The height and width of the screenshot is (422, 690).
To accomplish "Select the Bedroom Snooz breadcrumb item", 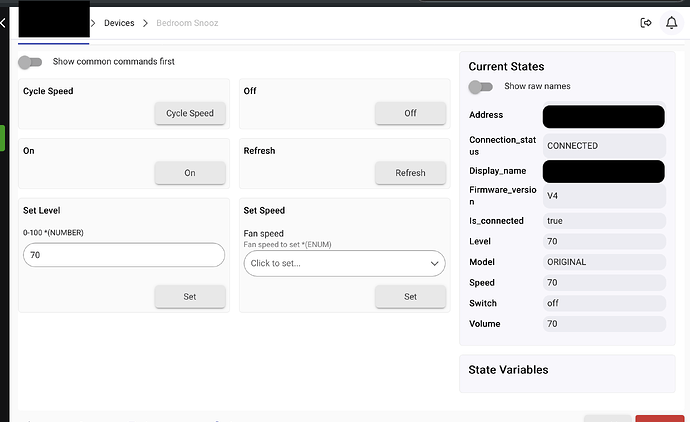I will pos(187,22).
